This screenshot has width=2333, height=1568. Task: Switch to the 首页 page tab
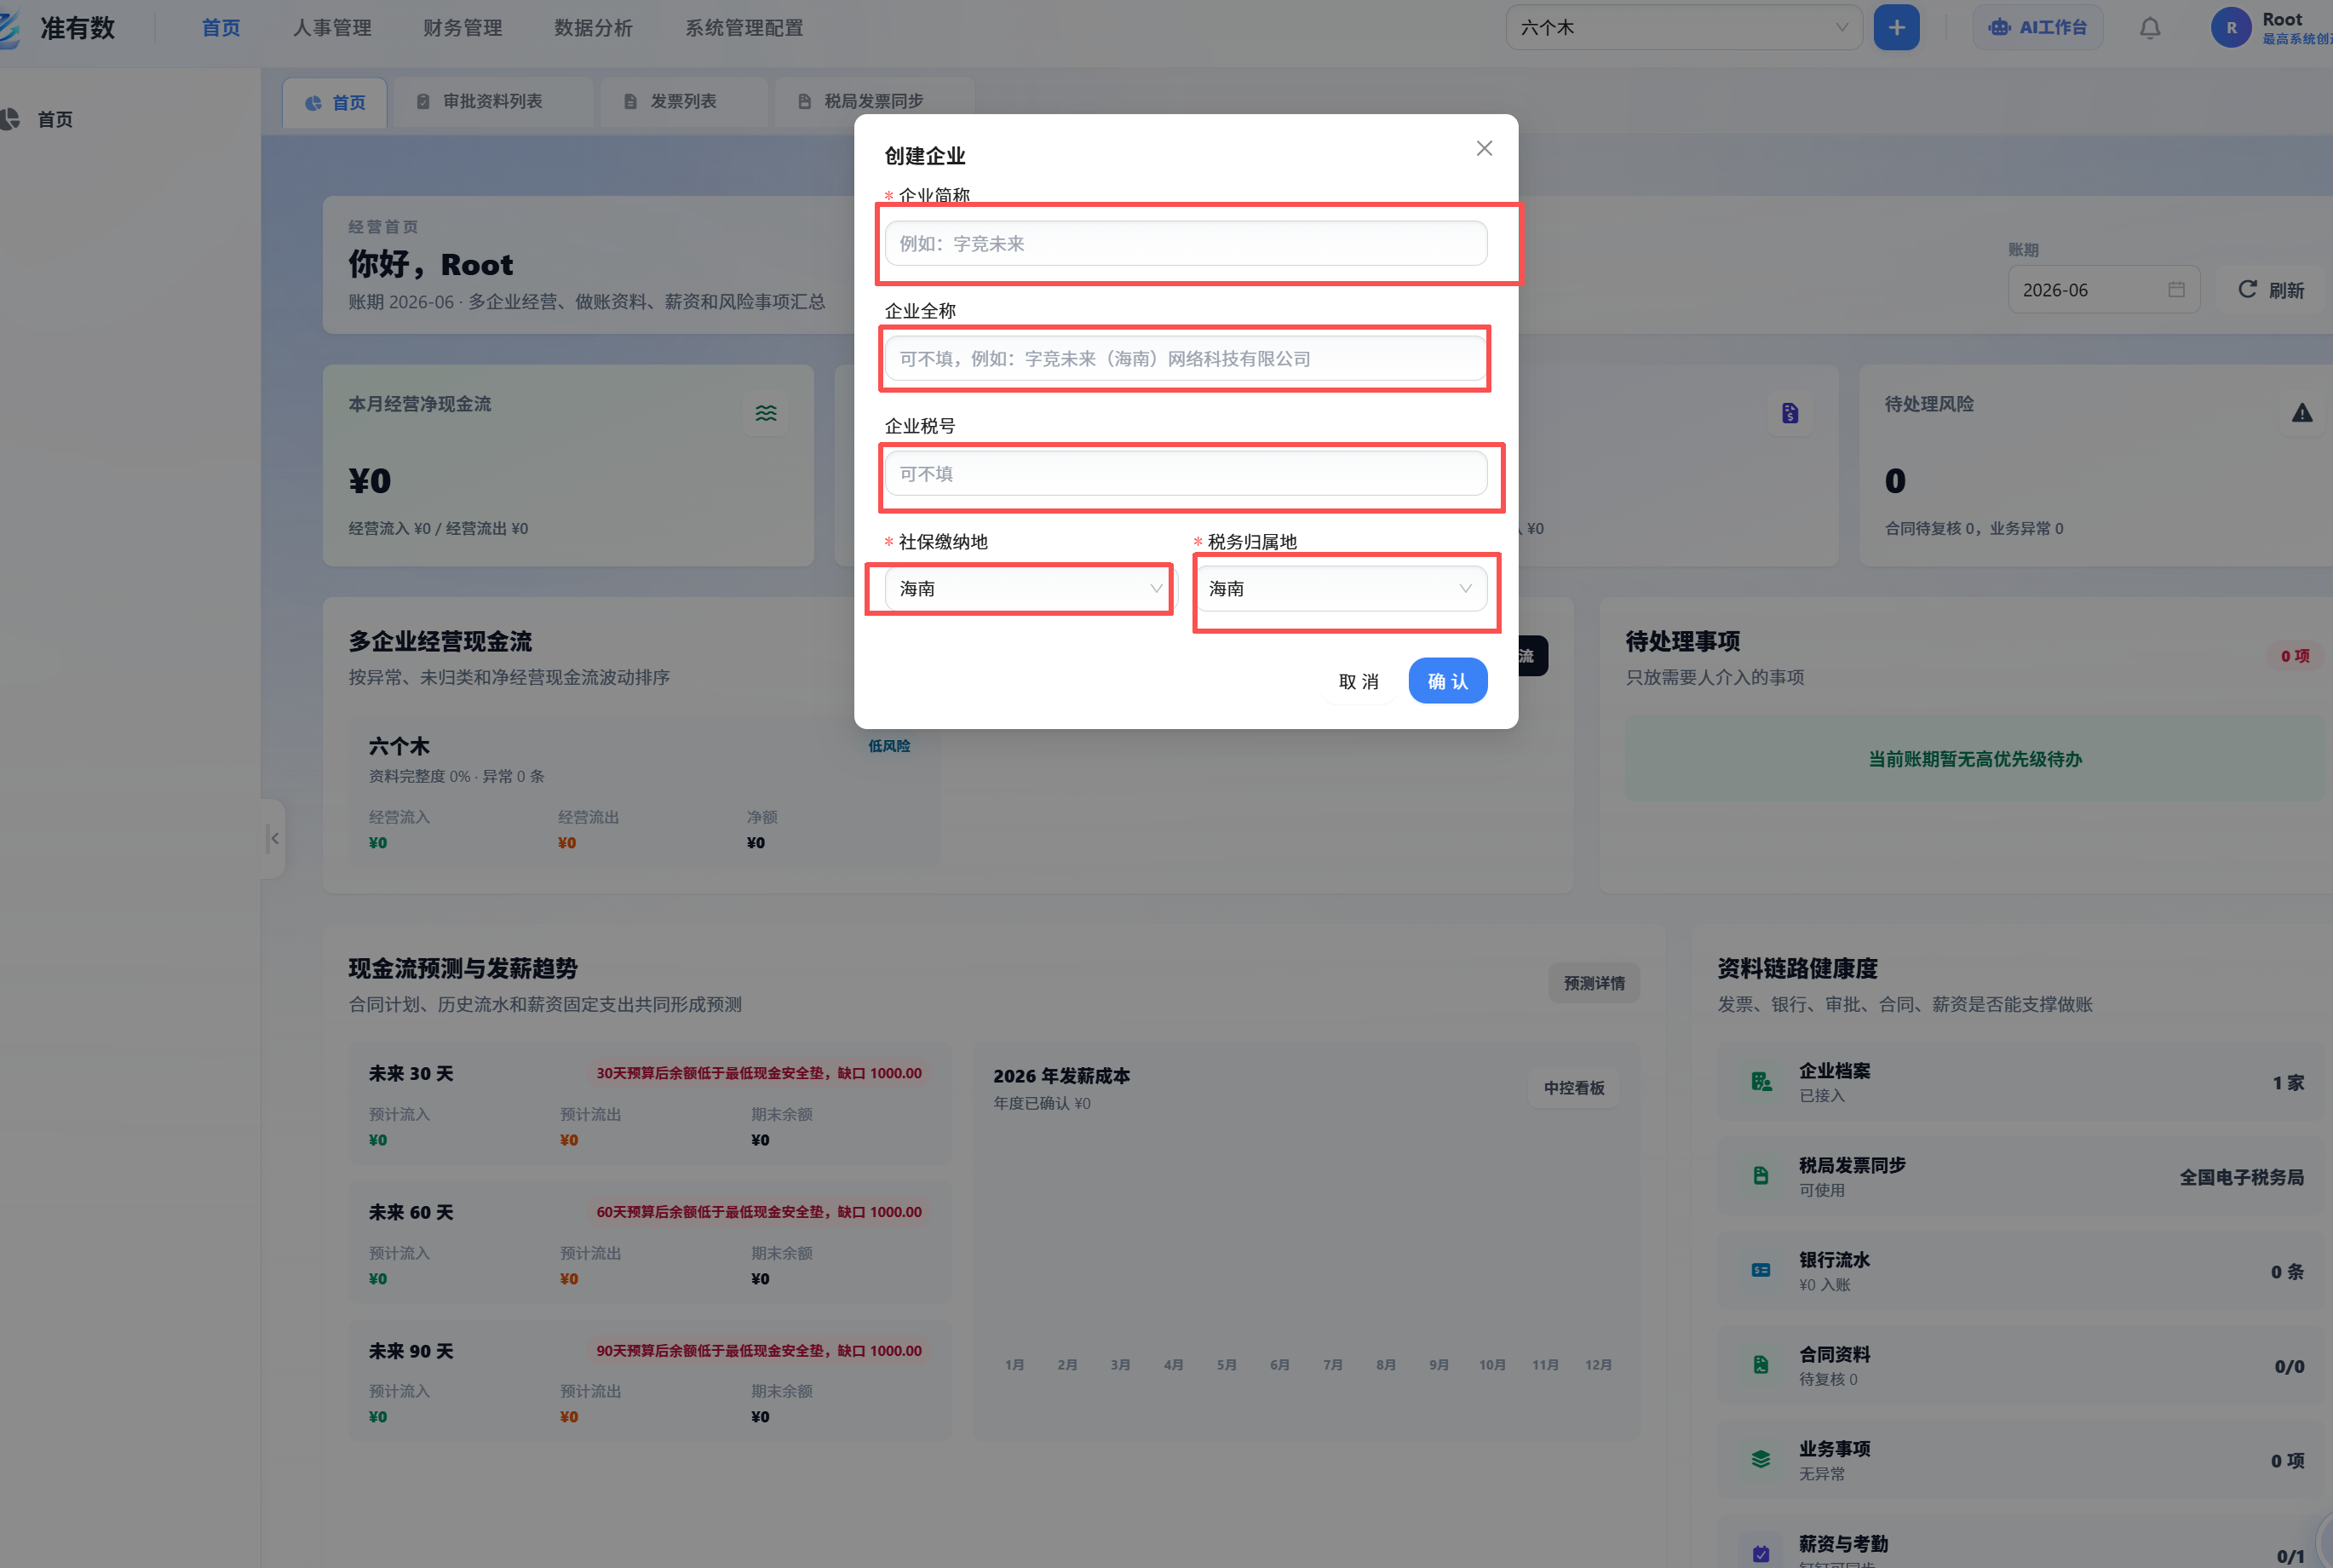335,102
